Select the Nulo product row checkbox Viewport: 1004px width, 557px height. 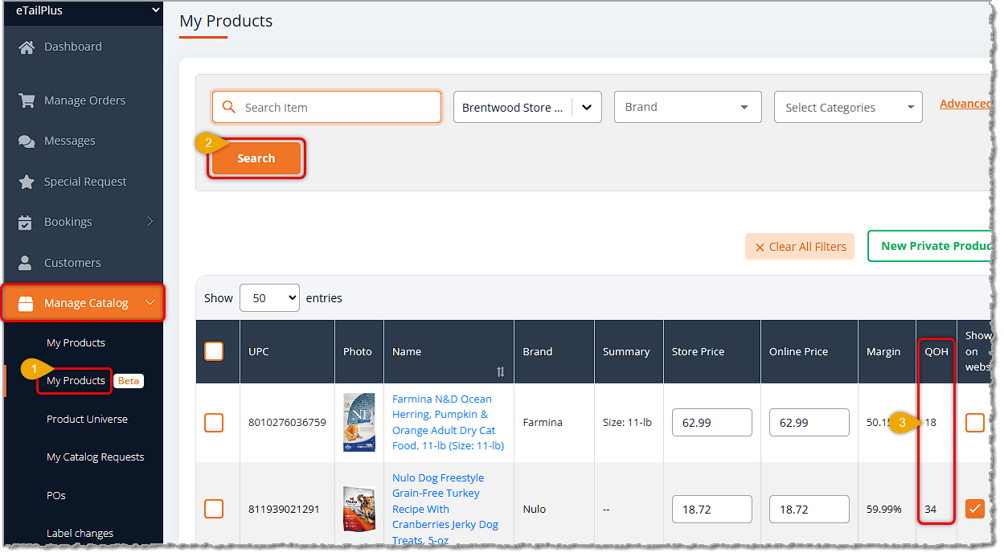coord(214,509)
